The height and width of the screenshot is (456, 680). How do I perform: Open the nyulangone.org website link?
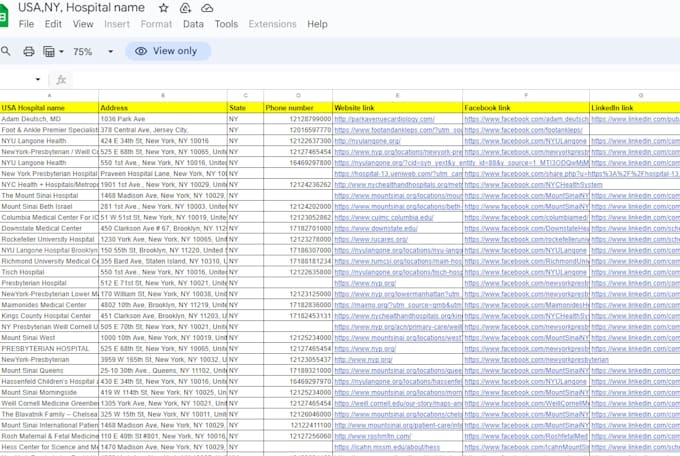coord(367,141)
